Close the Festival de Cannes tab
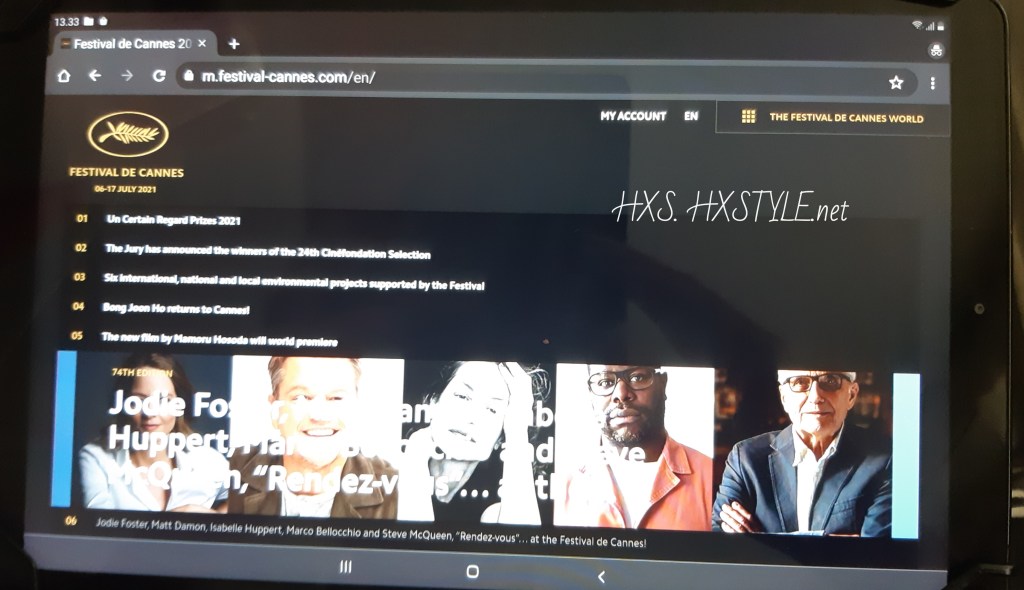Screen dimensions: 1024x590 click(x=202, y=44)
